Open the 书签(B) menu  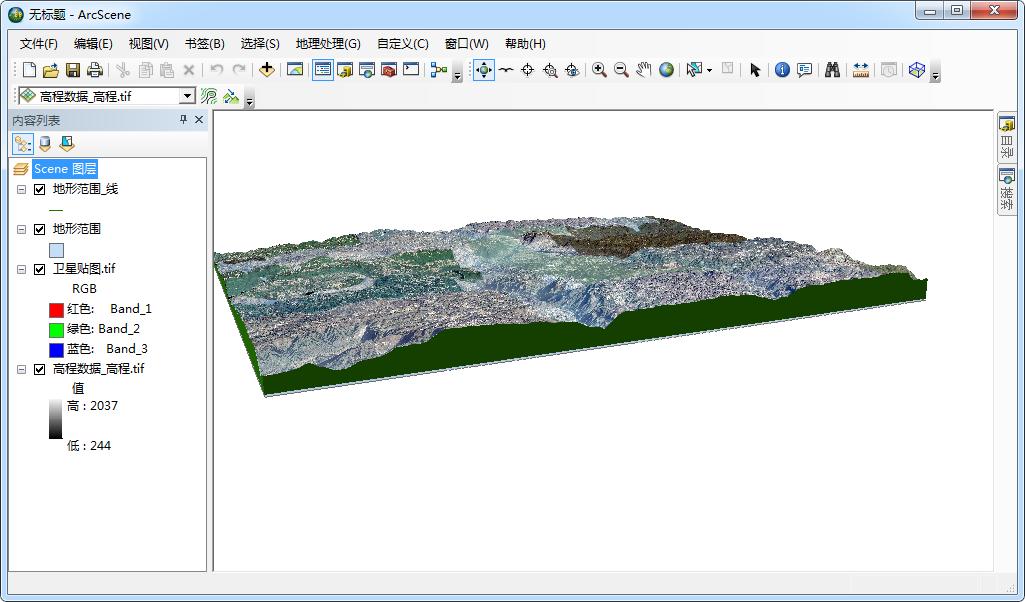click(204, 44)
